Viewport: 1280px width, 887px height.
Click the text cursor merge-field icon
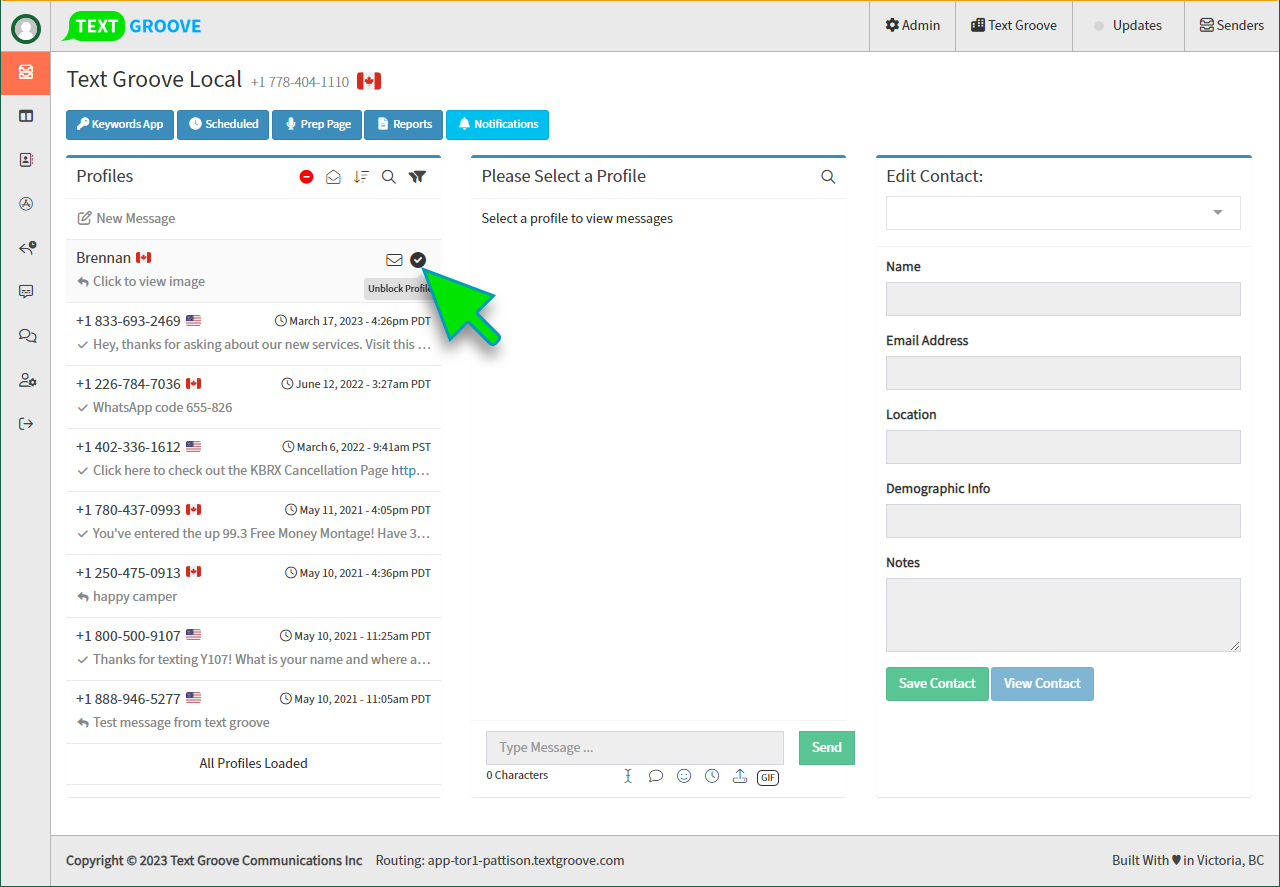[x=628, y=776]
